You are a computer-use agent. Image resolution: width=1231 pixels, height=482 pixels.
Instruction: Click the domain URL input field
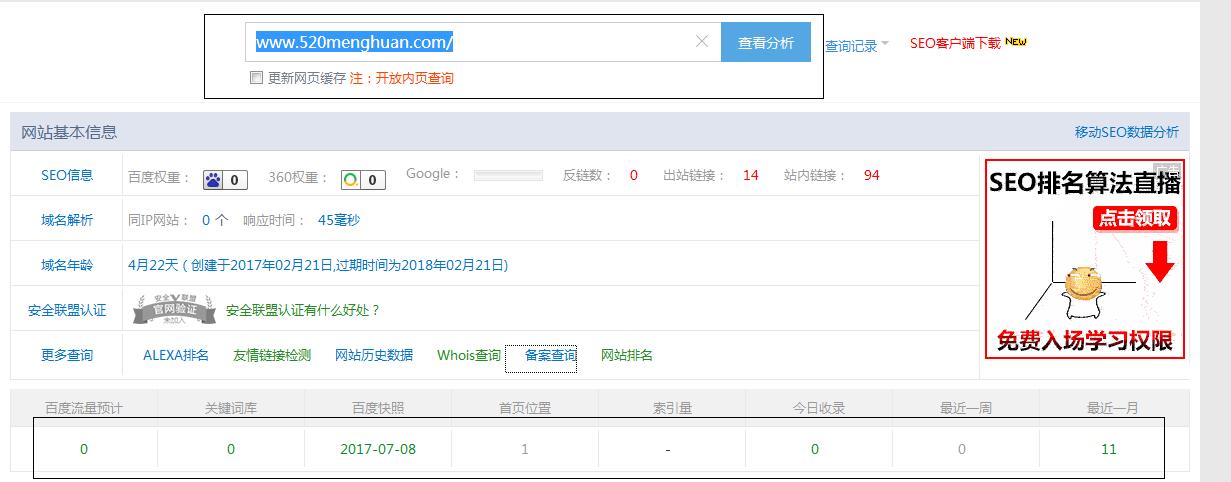pos(470,42)
